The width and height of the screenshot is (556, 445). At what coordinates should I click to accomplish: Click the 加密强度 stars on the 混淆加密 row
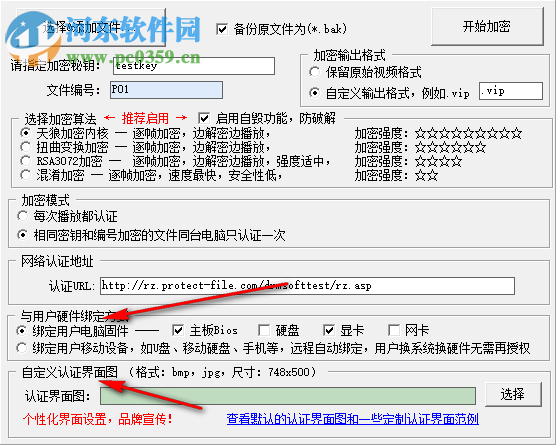pos(427,175)
